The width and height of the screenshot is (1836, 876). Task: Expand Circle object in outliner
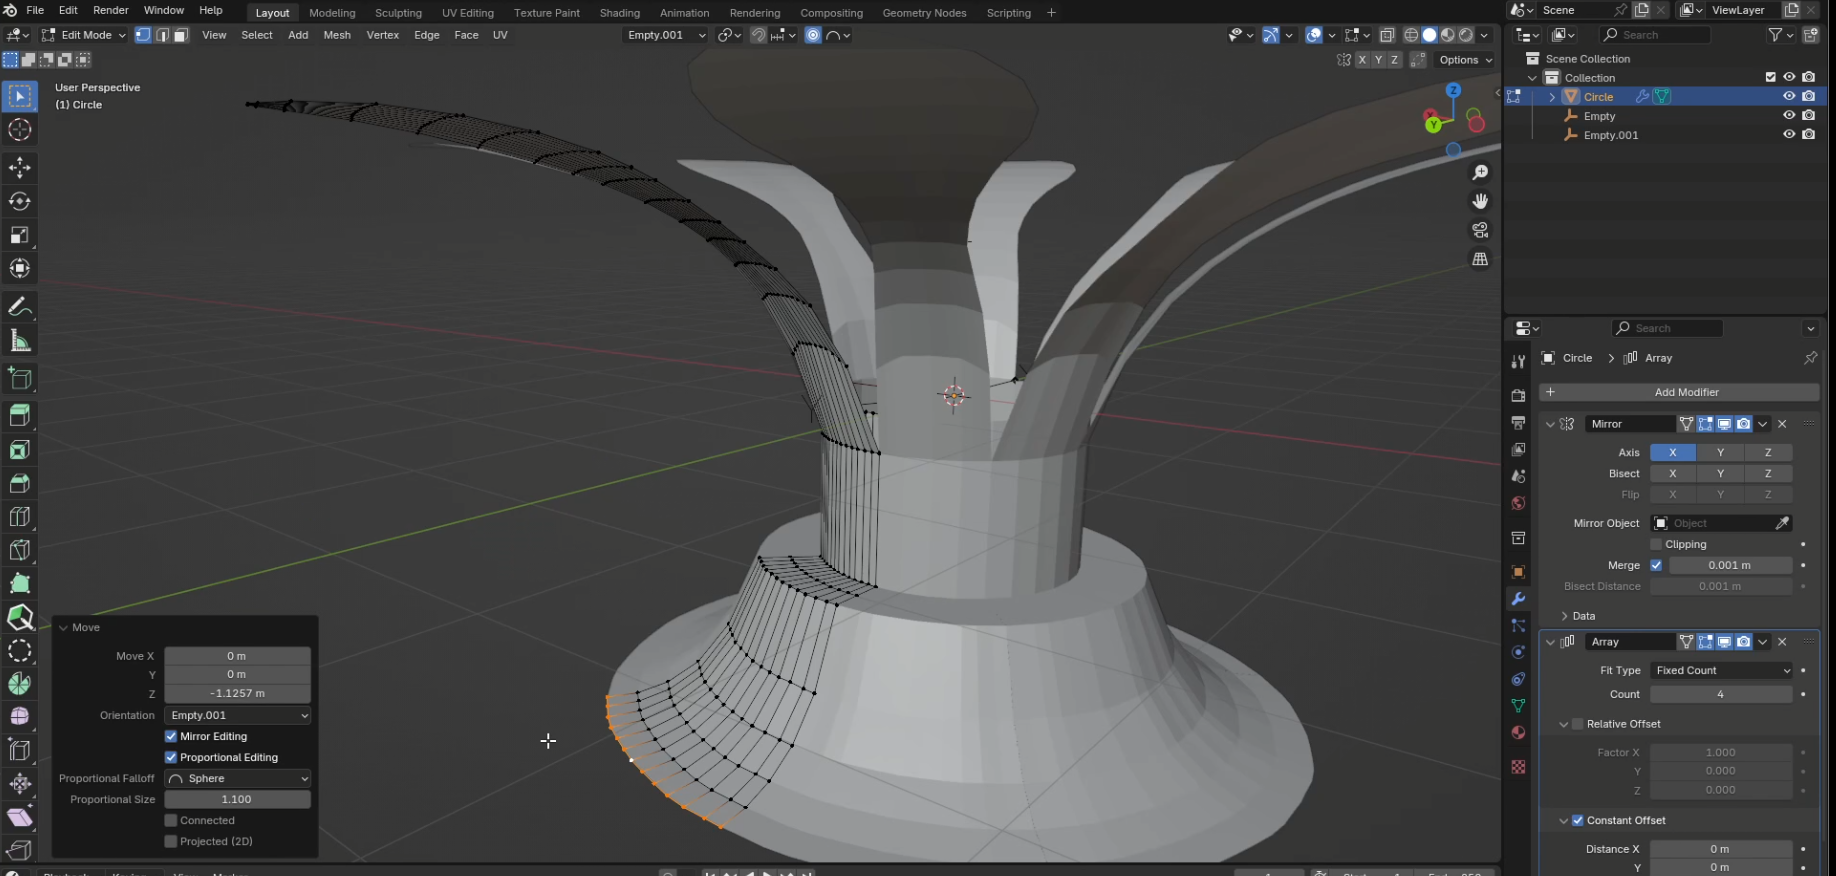(1552, 97)
